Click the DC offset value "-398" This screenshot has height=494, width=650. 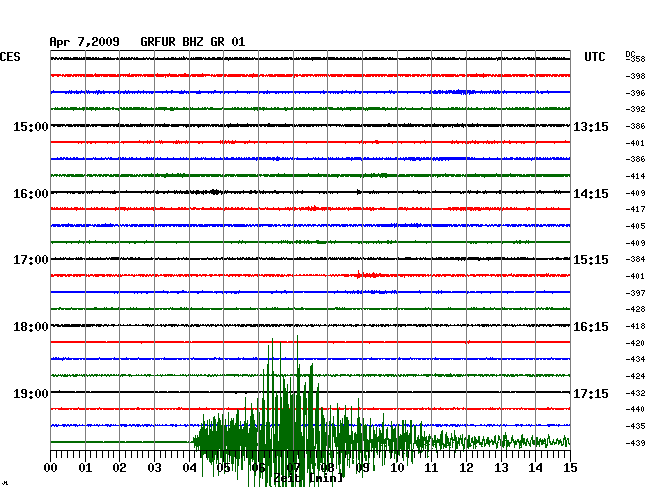point(635,76)
